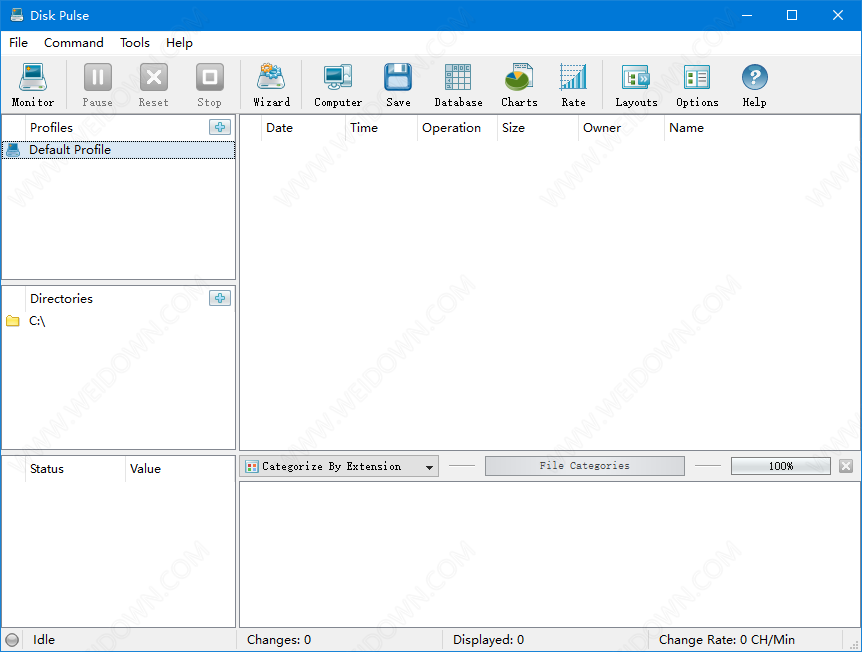Screen dimensions: 862x652
Task: Click the Profiles panel header
Action: (51, 128)
